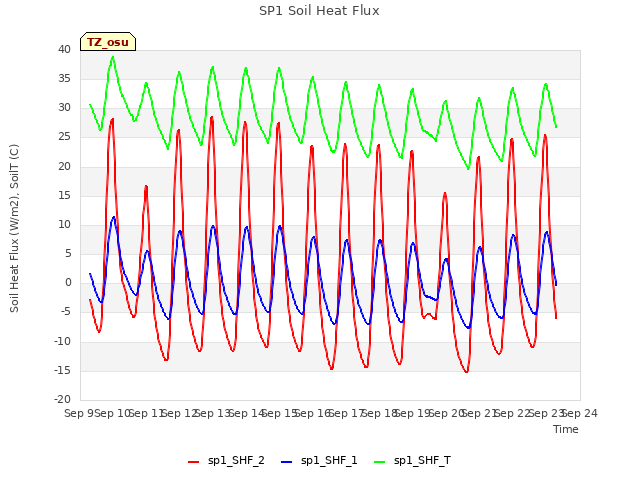
Task: Toggle the sp1_SHF_T legend entry
Action: tap(412, 460)
